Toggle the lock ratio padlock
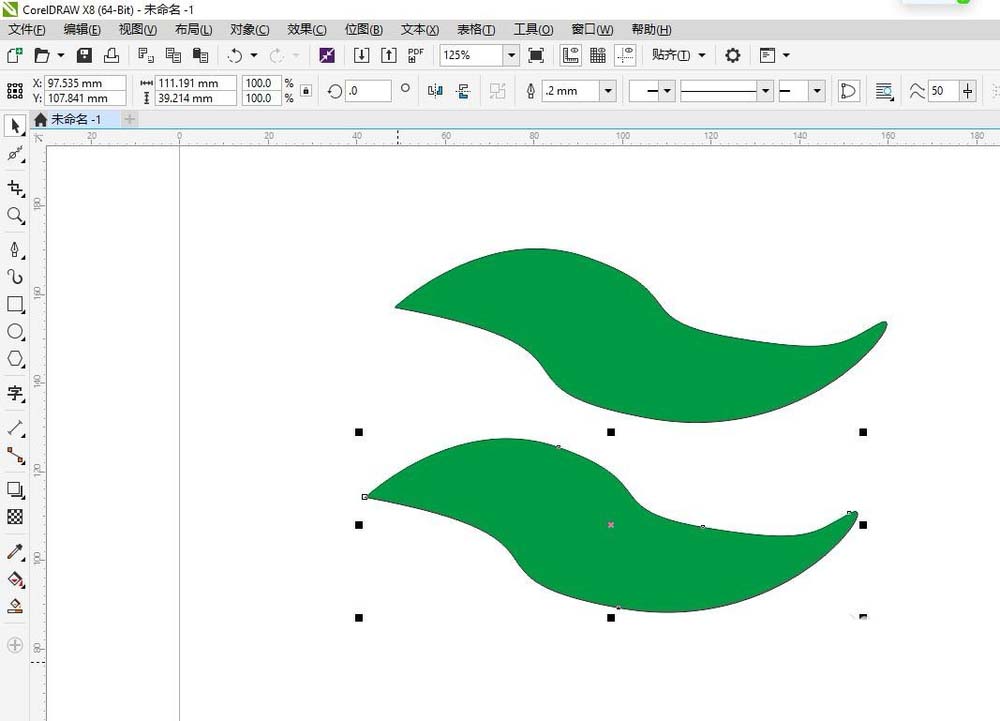1000x721 pixels. click(x=306, y=91)
